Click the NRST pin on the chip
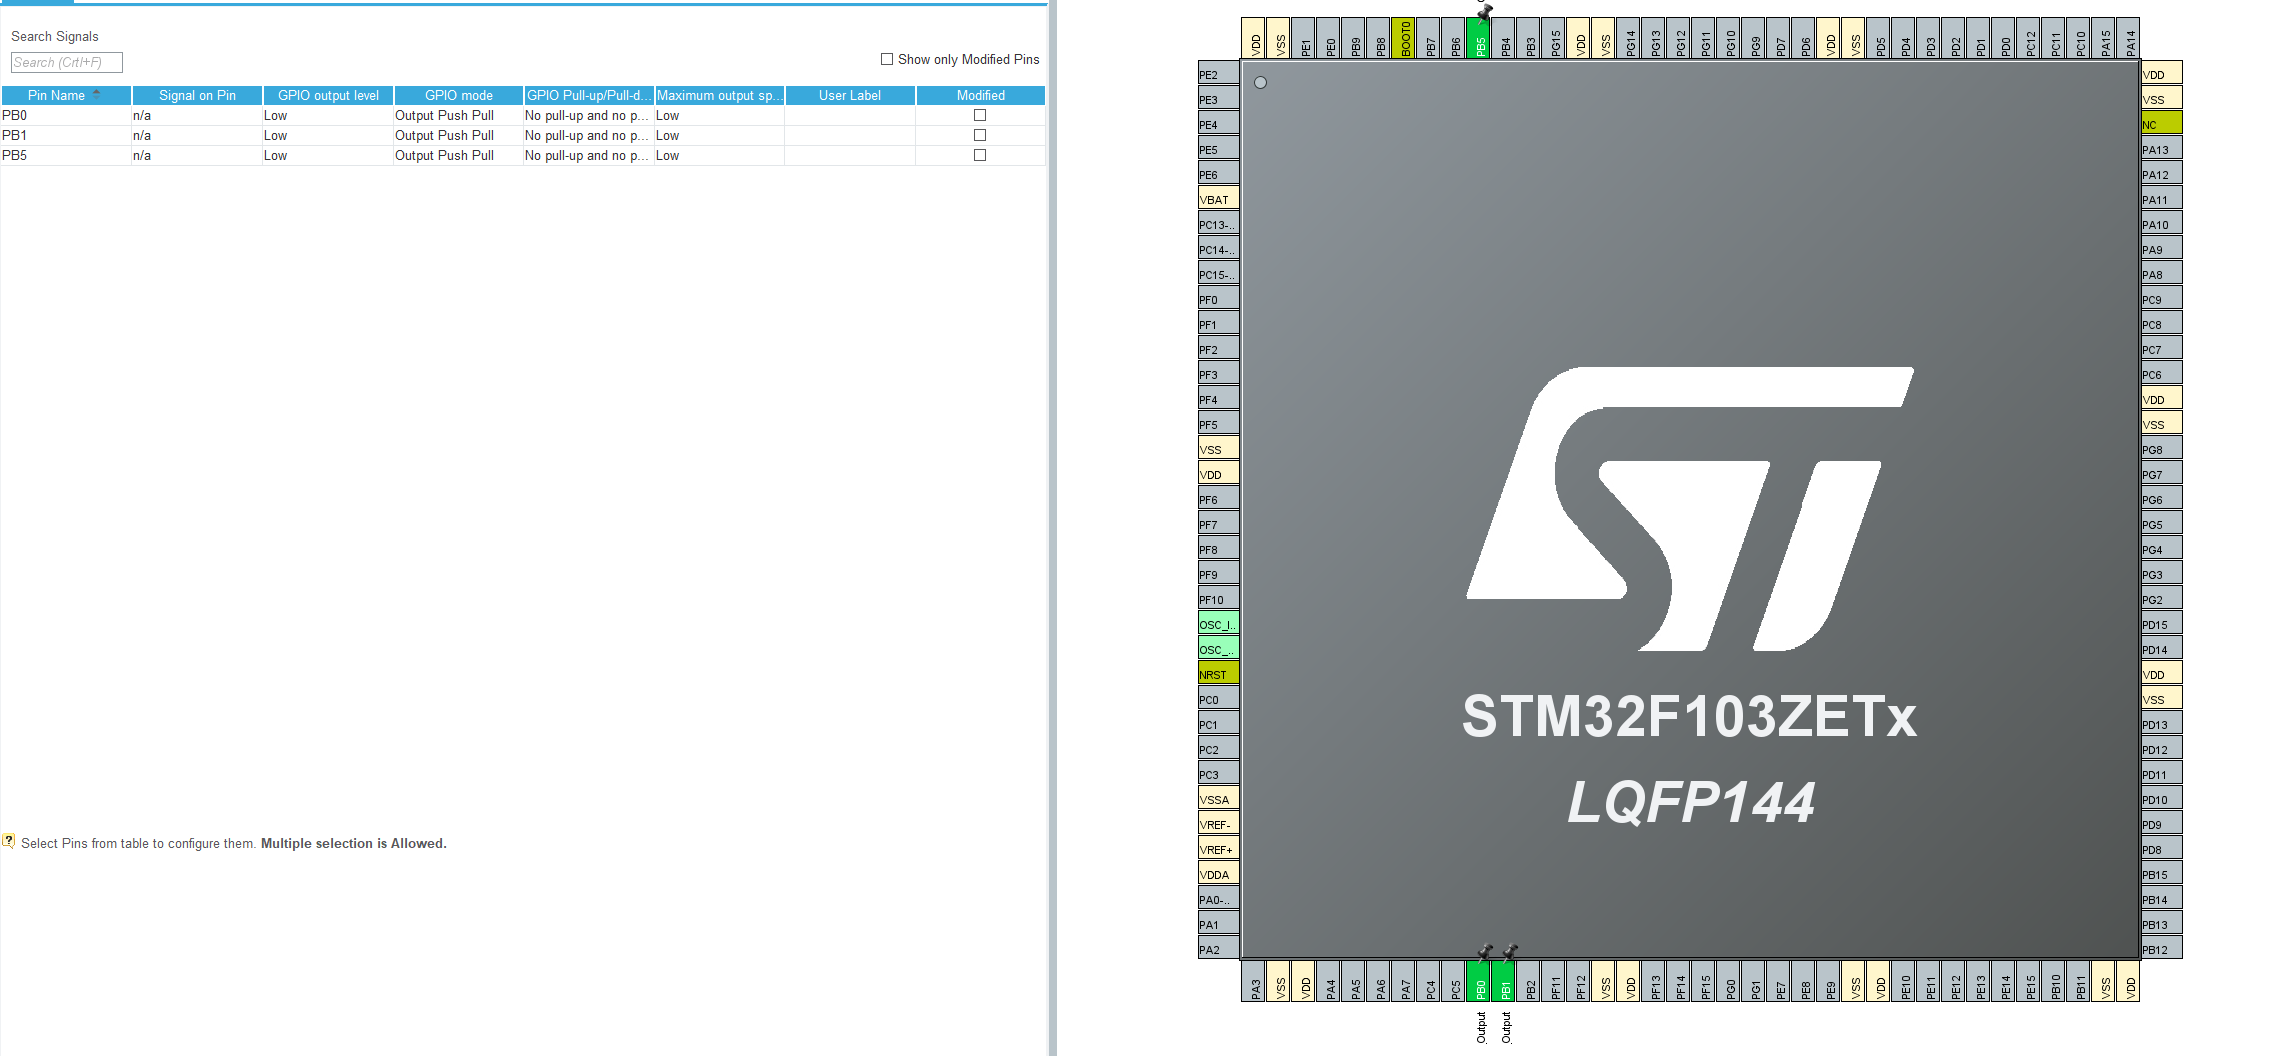This screenshot has height=1056, width=2283. tap(1218, 673)
